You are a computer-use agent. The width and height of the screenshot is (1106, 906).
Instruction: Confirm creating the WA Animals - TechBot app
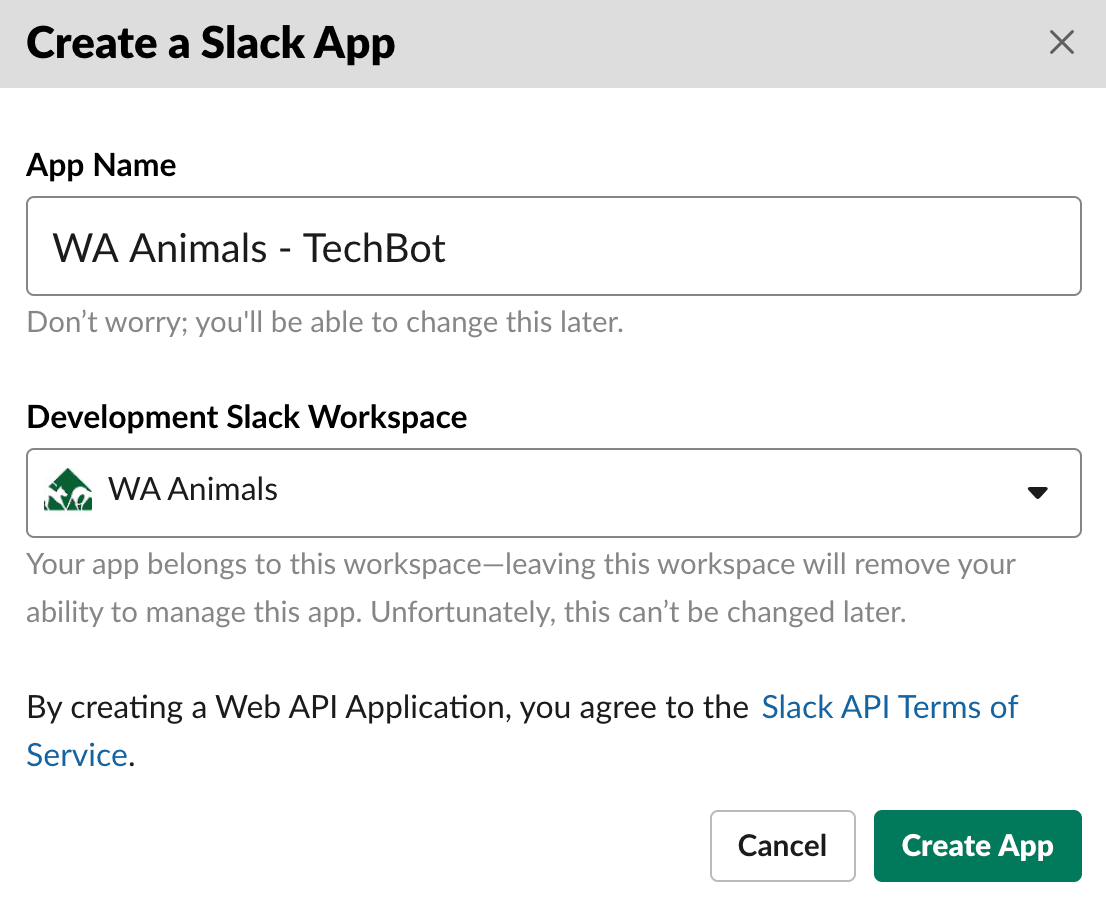[x=977, y=845]
